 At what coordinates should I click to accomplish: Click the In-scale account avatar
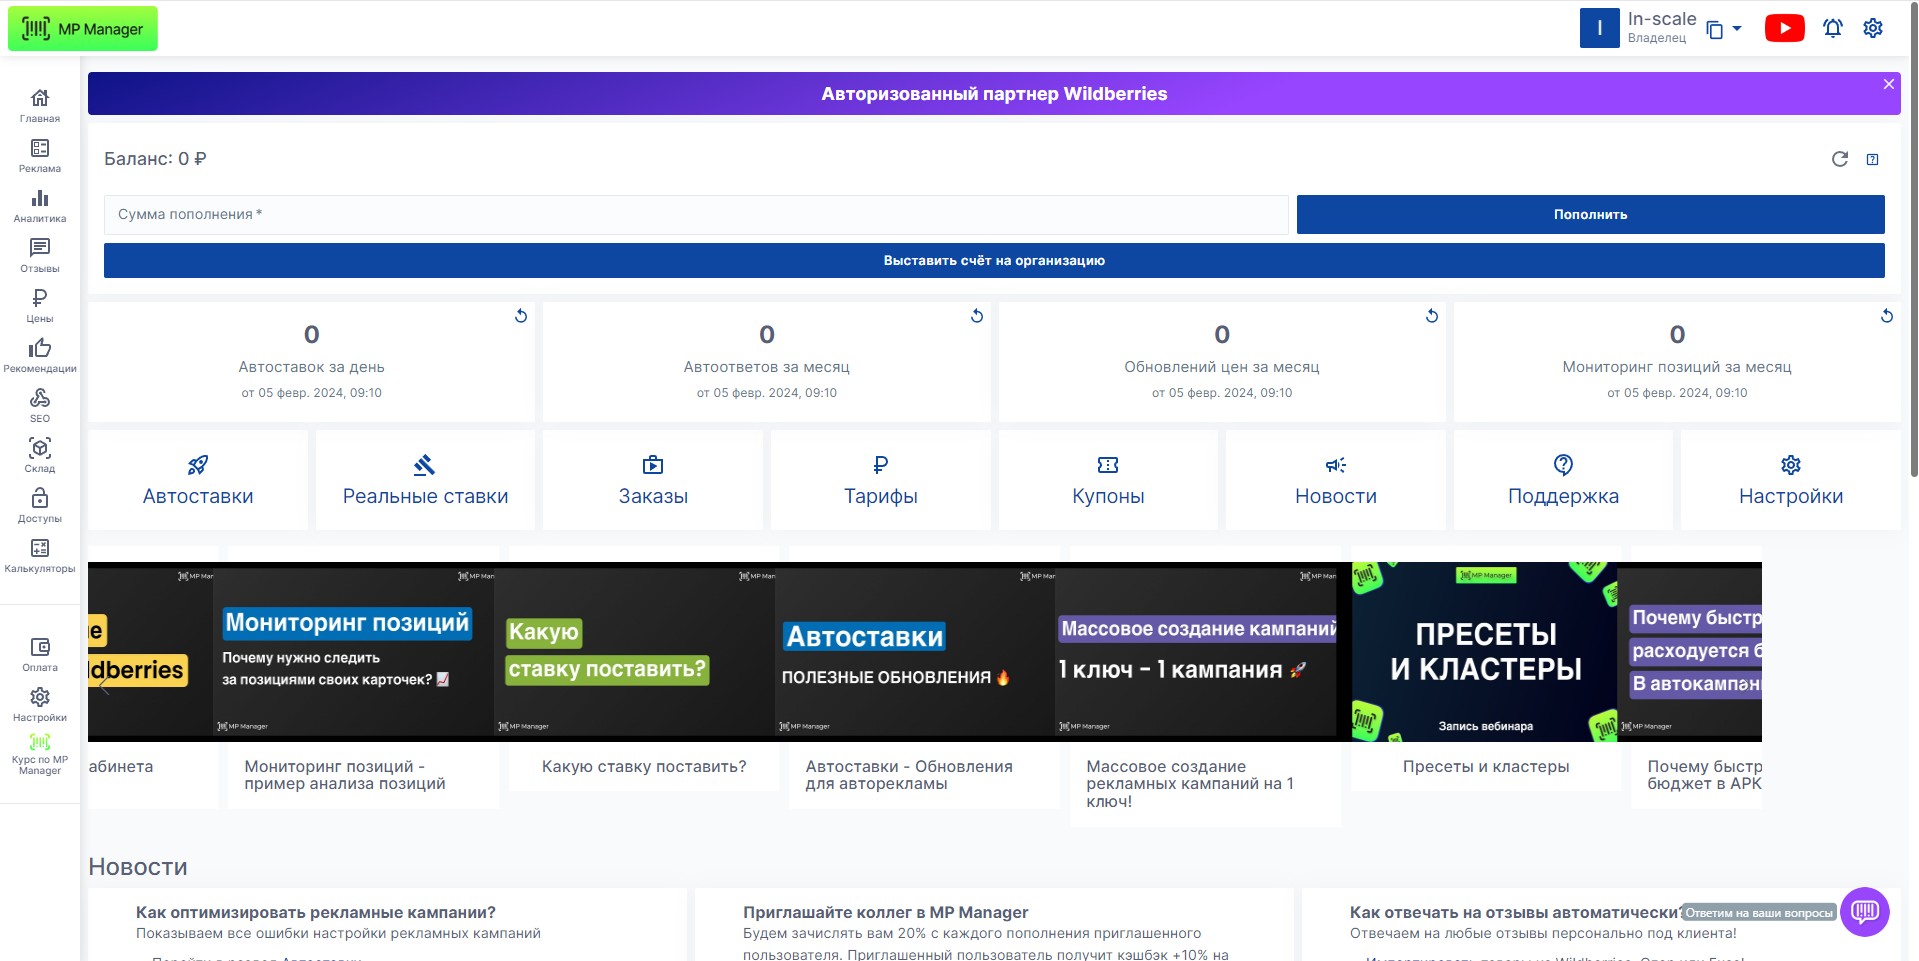pyautogui.click(x=1600, y=28)
